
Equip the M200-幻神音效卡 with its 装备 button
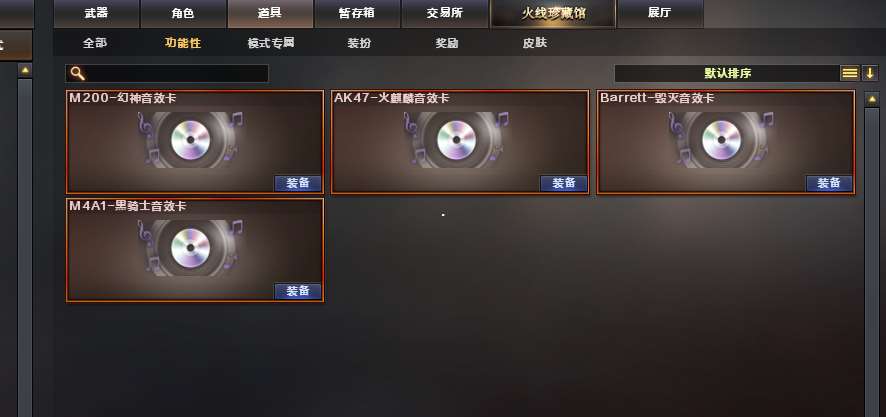(x=298, y=184)
